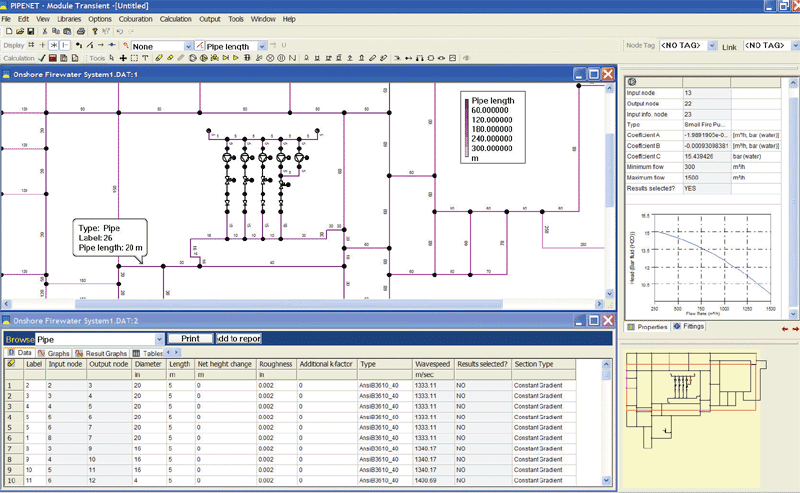Click the Print printer icon in toolbar

coord(81,31)
